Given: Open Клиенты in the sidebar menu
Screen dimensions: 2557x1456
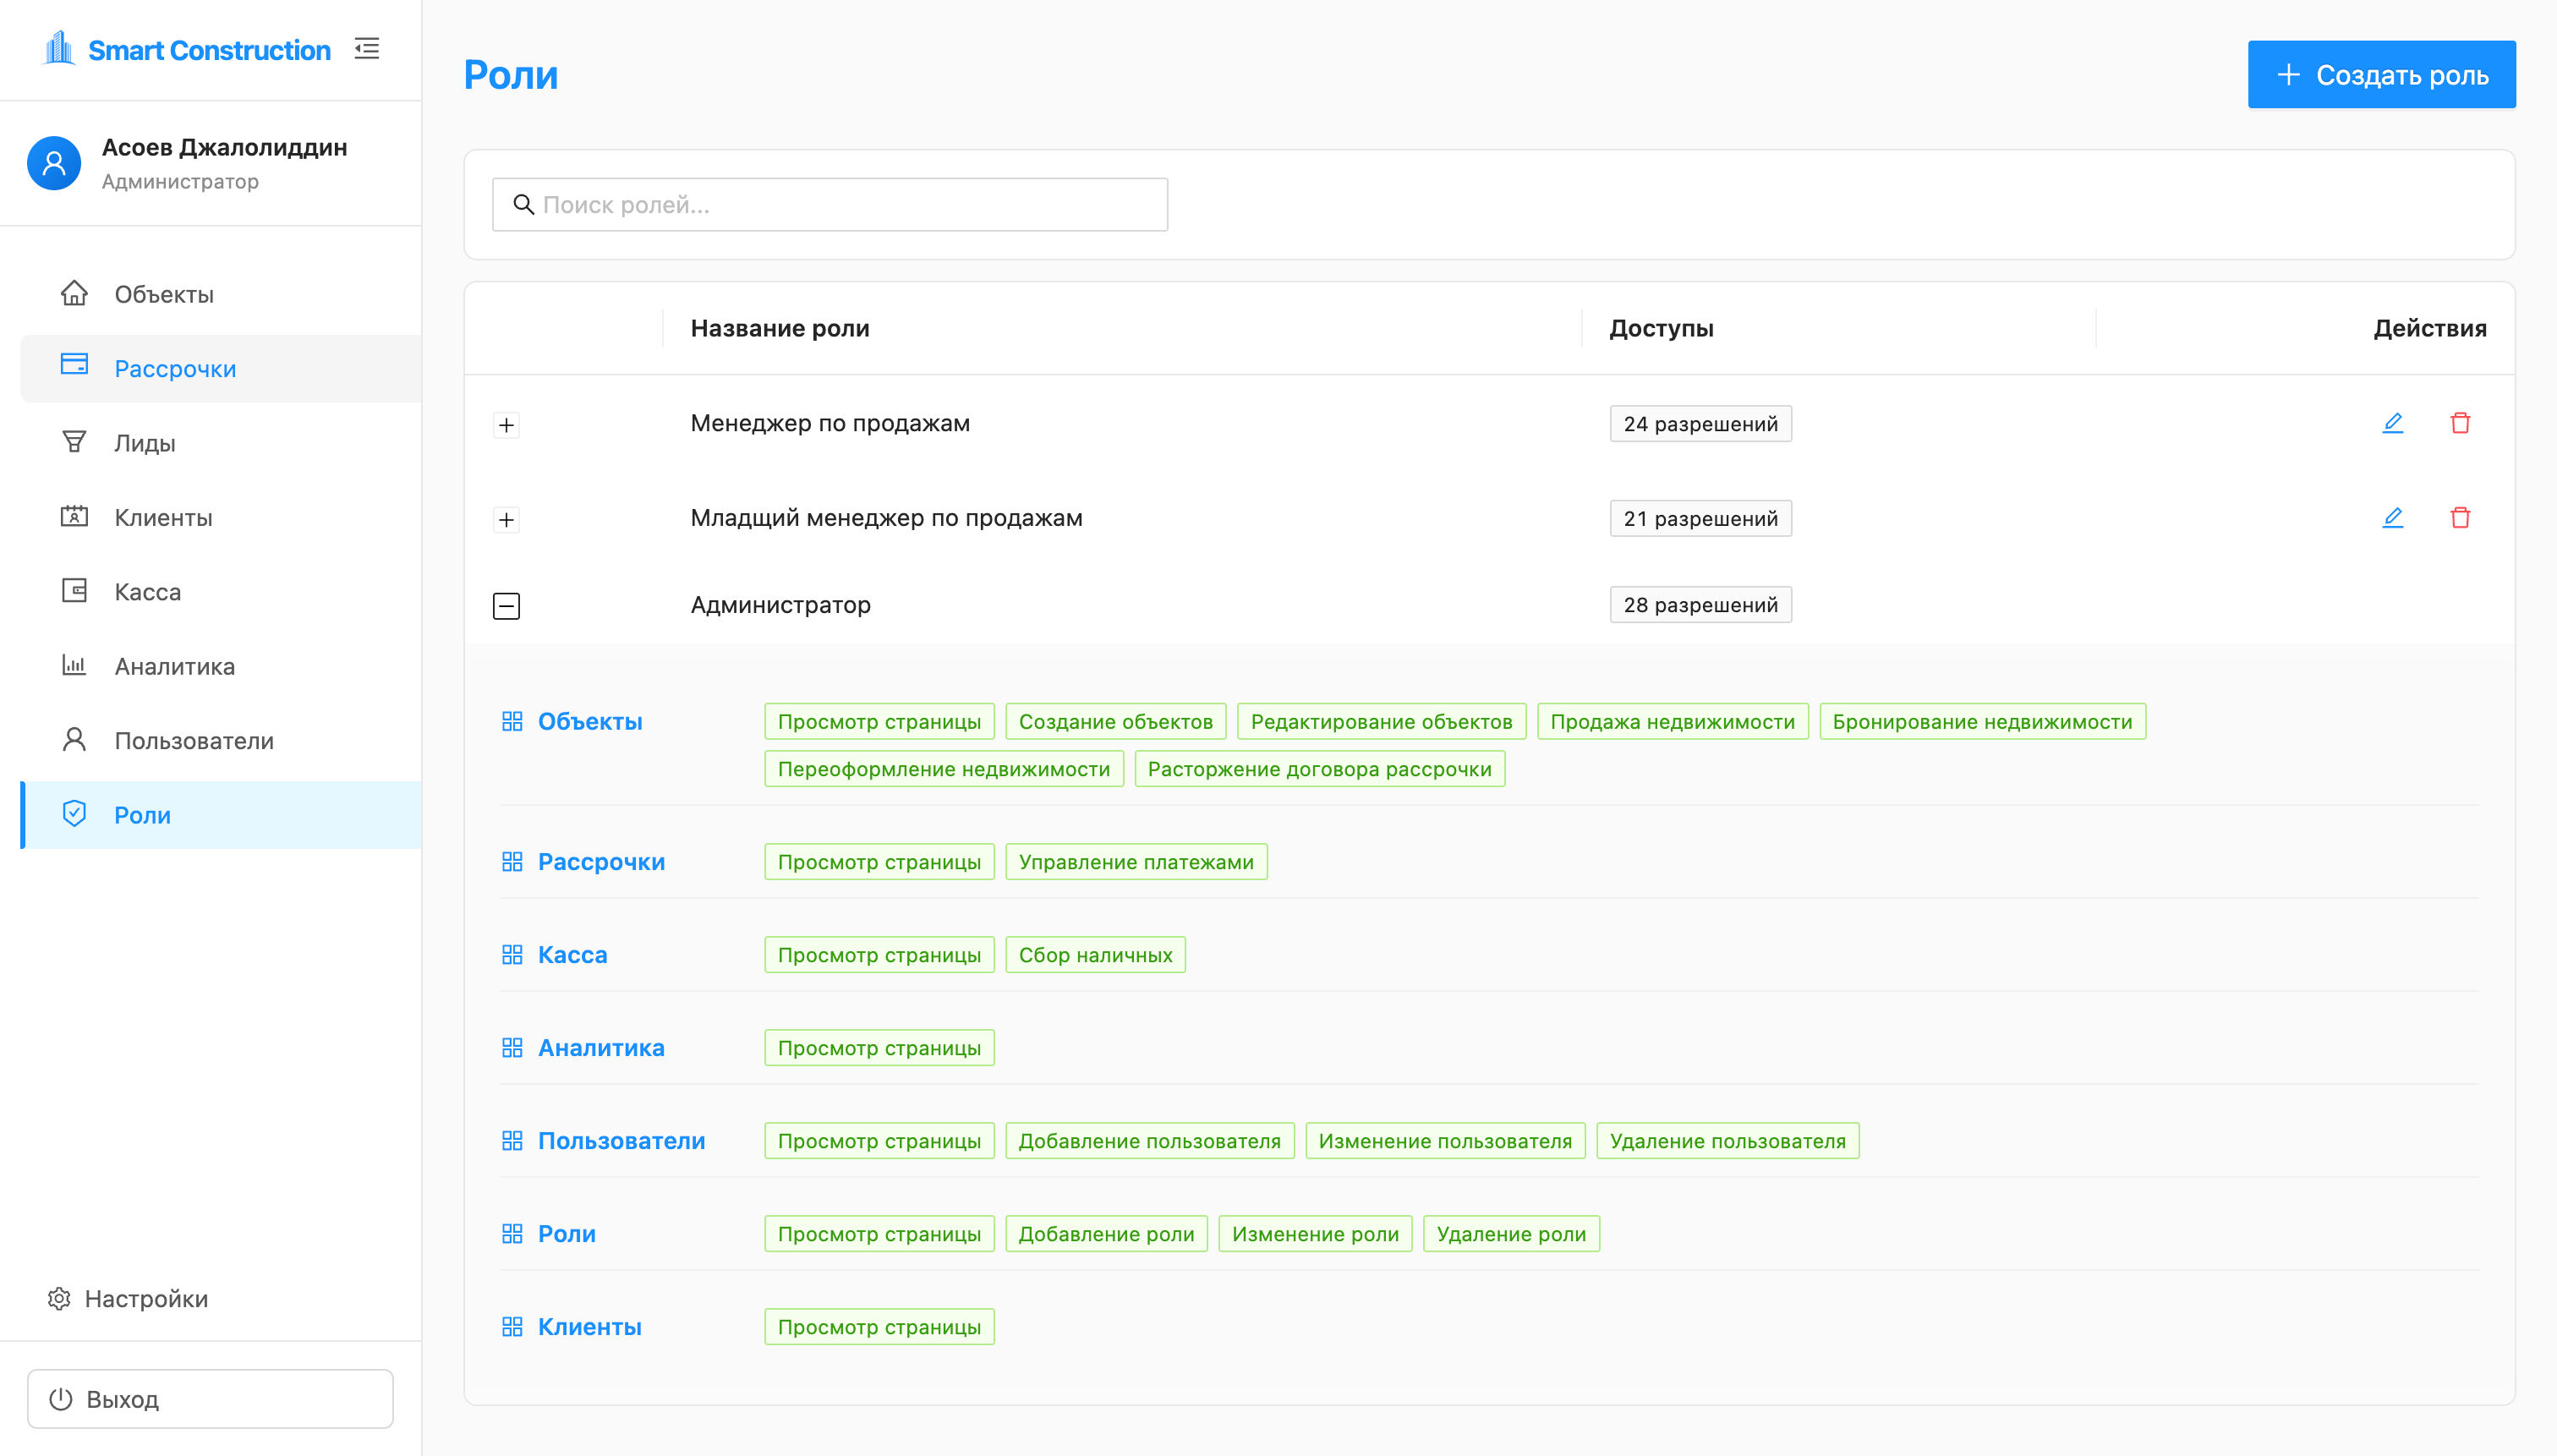Looking at the screenshot, I should 221,517.
